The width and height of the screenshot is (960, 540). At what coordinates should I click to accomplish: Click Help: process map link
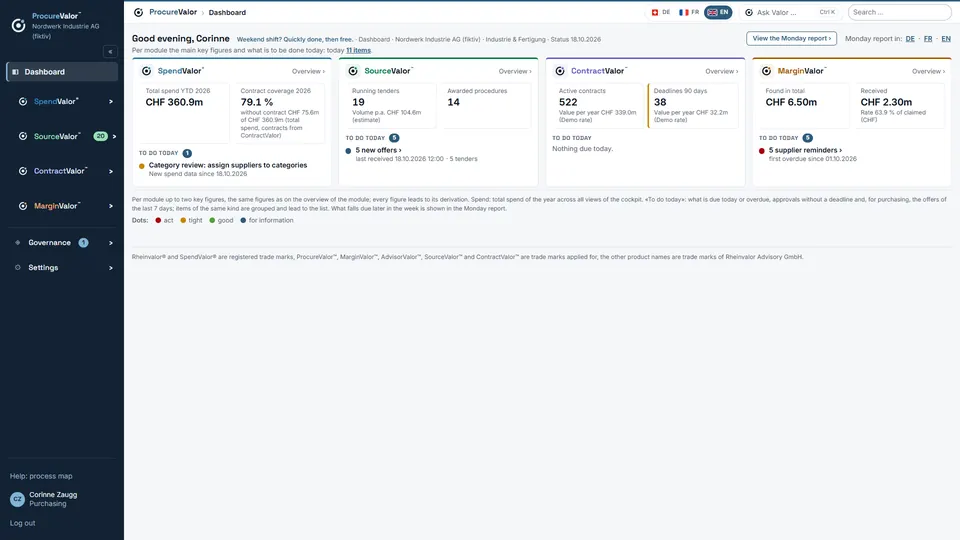click(x=41, y=476)
